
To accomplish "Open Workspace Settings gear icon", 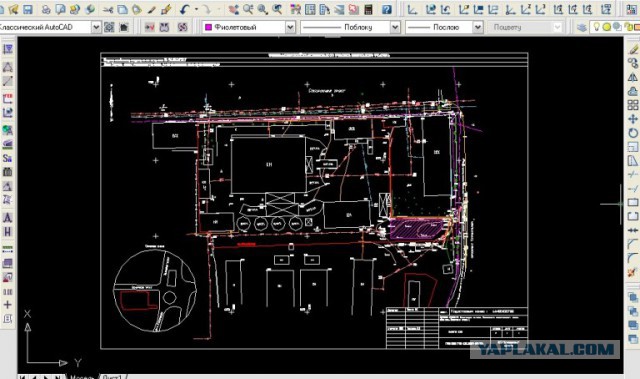I will click(109, 27).
